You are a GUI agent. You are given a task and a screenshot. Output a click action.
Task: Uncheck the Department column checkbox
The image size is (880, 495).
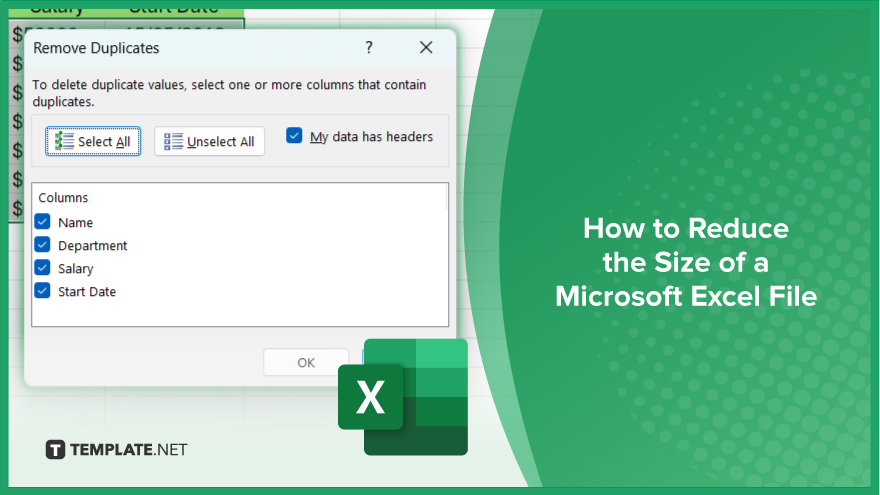coord(43,245)
